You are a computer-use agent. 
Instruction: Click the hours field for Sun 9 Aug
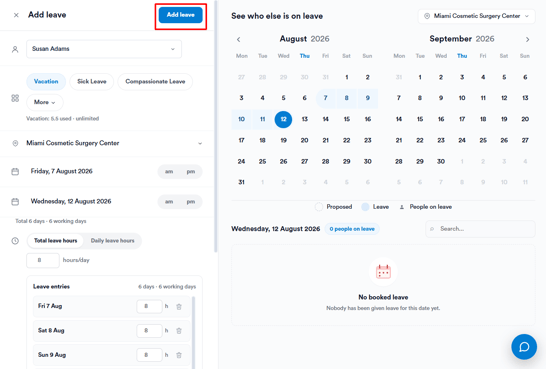tap(149, 355)
